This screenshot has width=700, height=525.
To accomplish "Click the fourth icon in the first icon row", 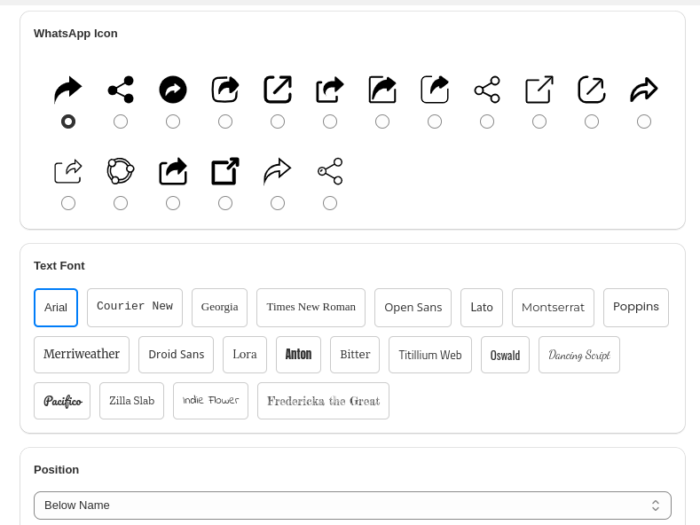I will [225, 90].
